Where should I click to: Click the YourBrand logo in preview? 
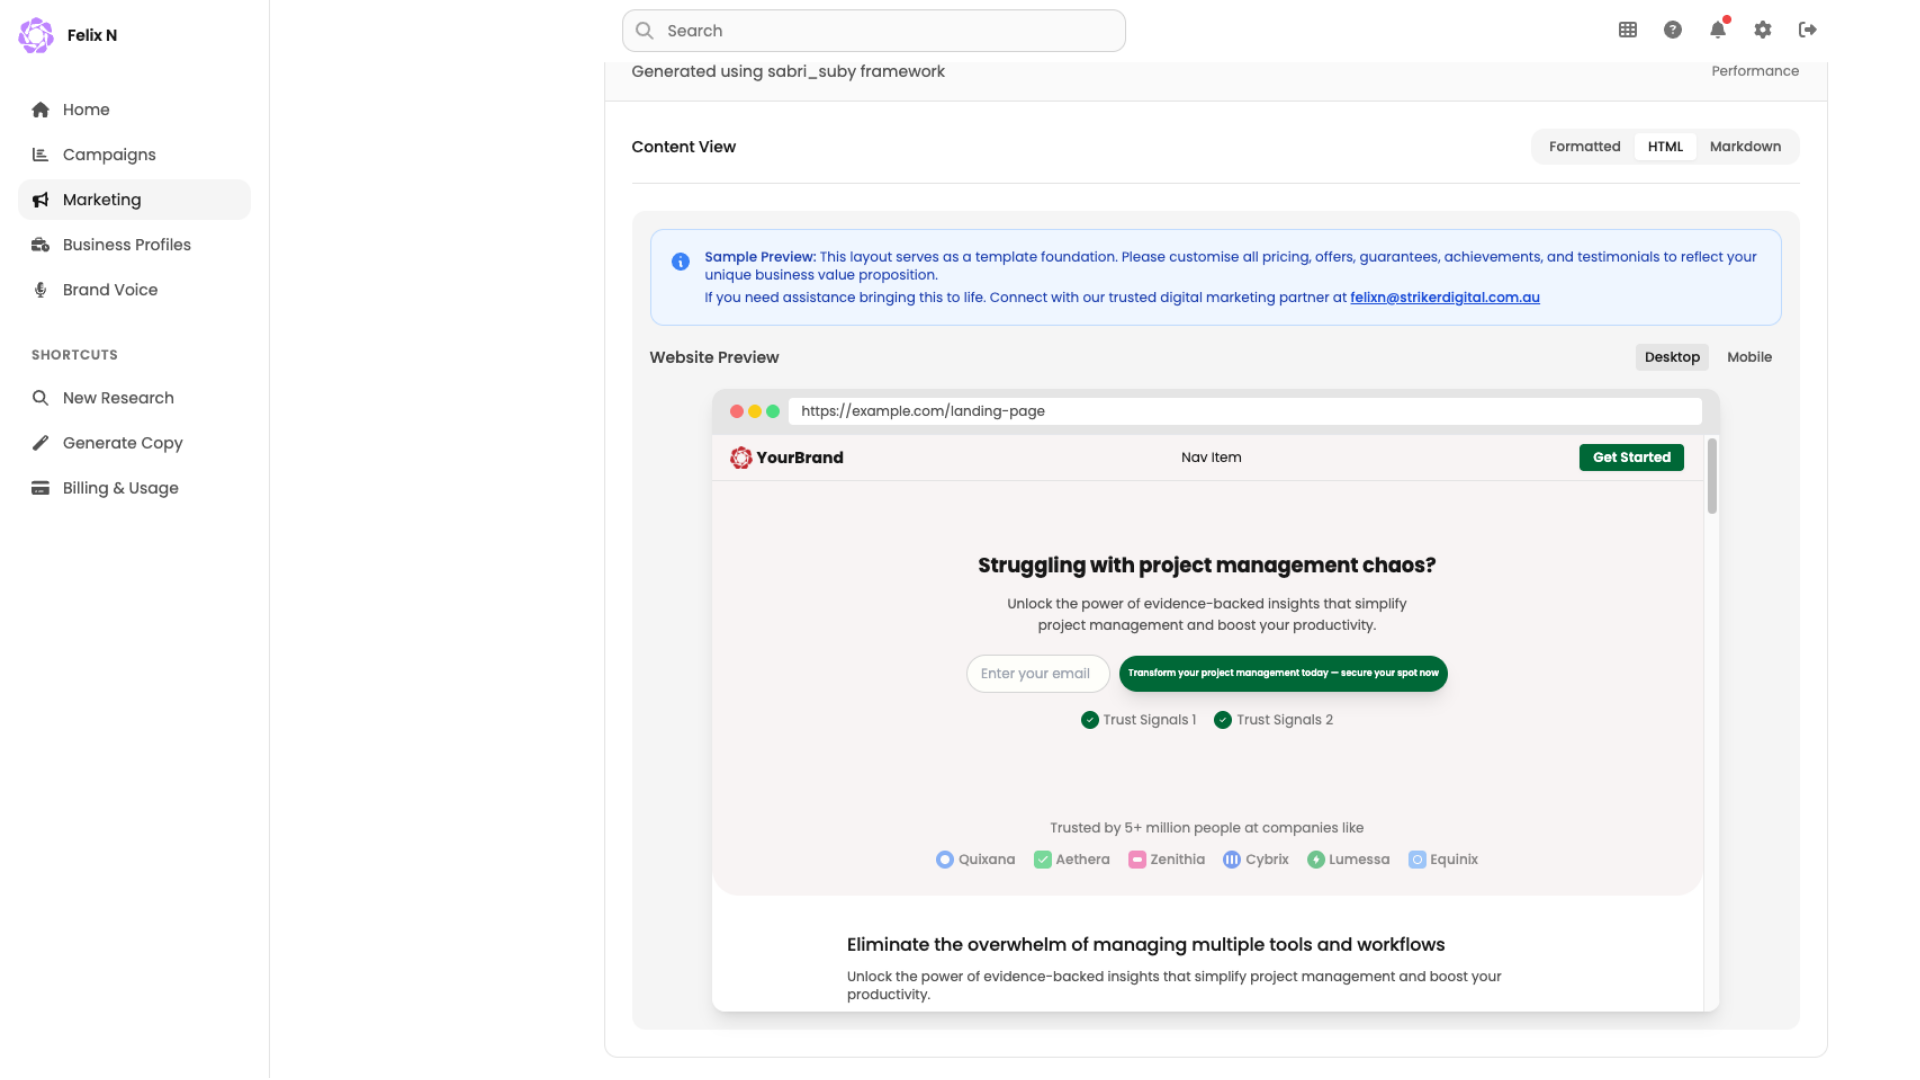(x=786, y=458)
